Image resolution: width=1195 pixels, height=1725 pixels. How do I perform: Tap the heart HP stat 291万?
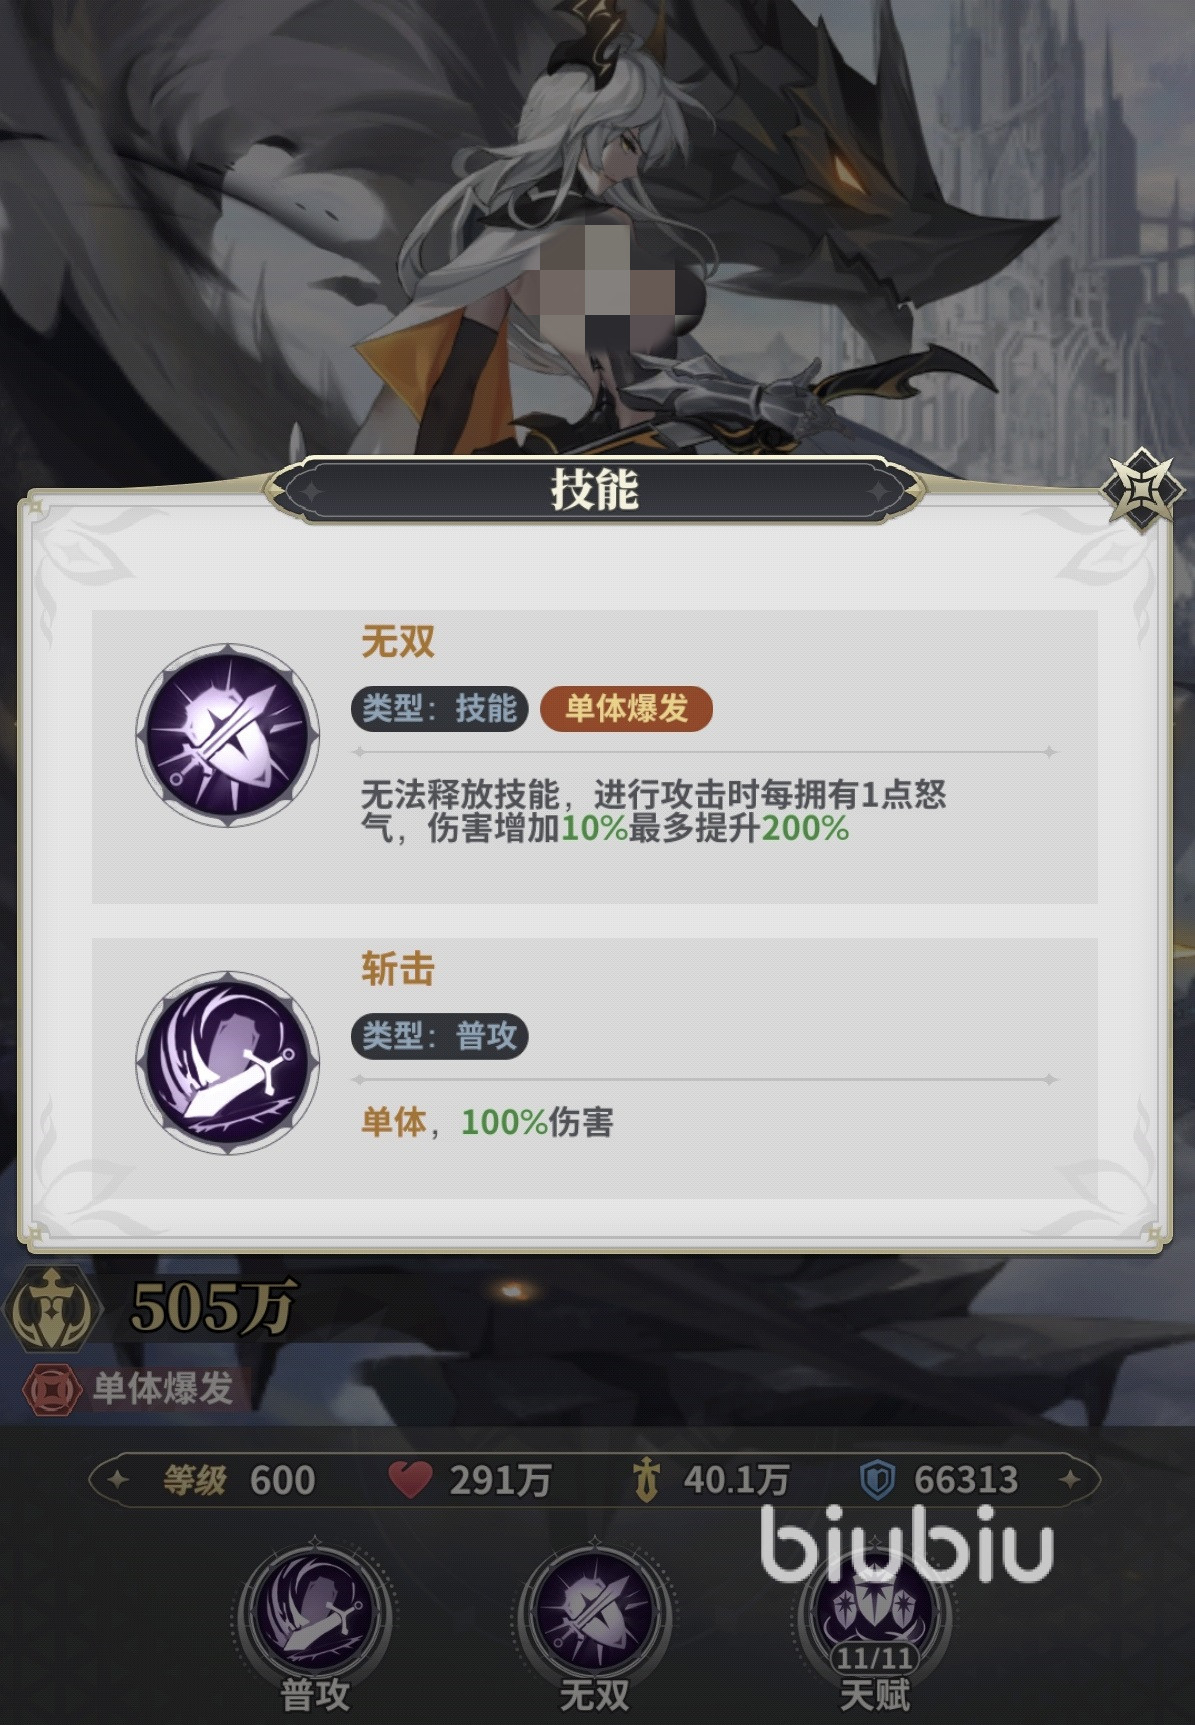[x=470, y=1479]
